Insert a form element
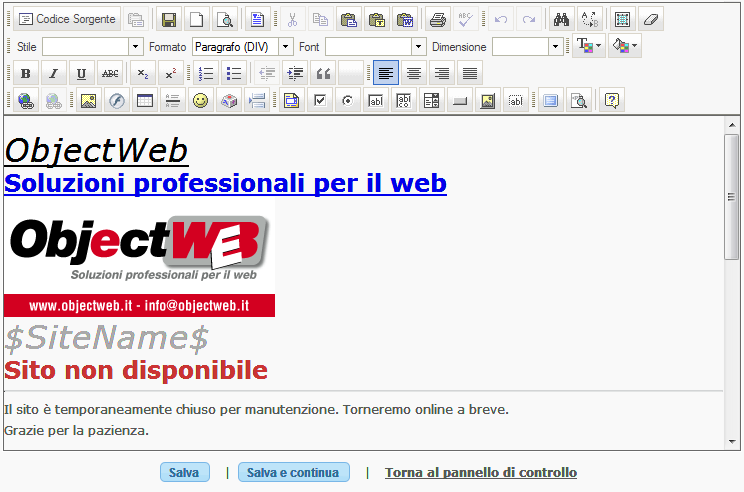This screenshot has width=744, height=492. [292, 100]
